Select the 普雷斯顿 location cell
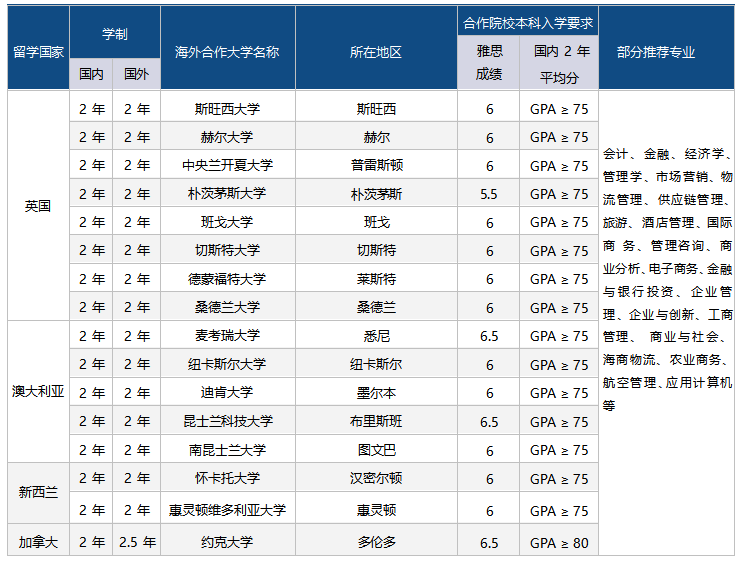743x562 pixels. click(376, 165)
